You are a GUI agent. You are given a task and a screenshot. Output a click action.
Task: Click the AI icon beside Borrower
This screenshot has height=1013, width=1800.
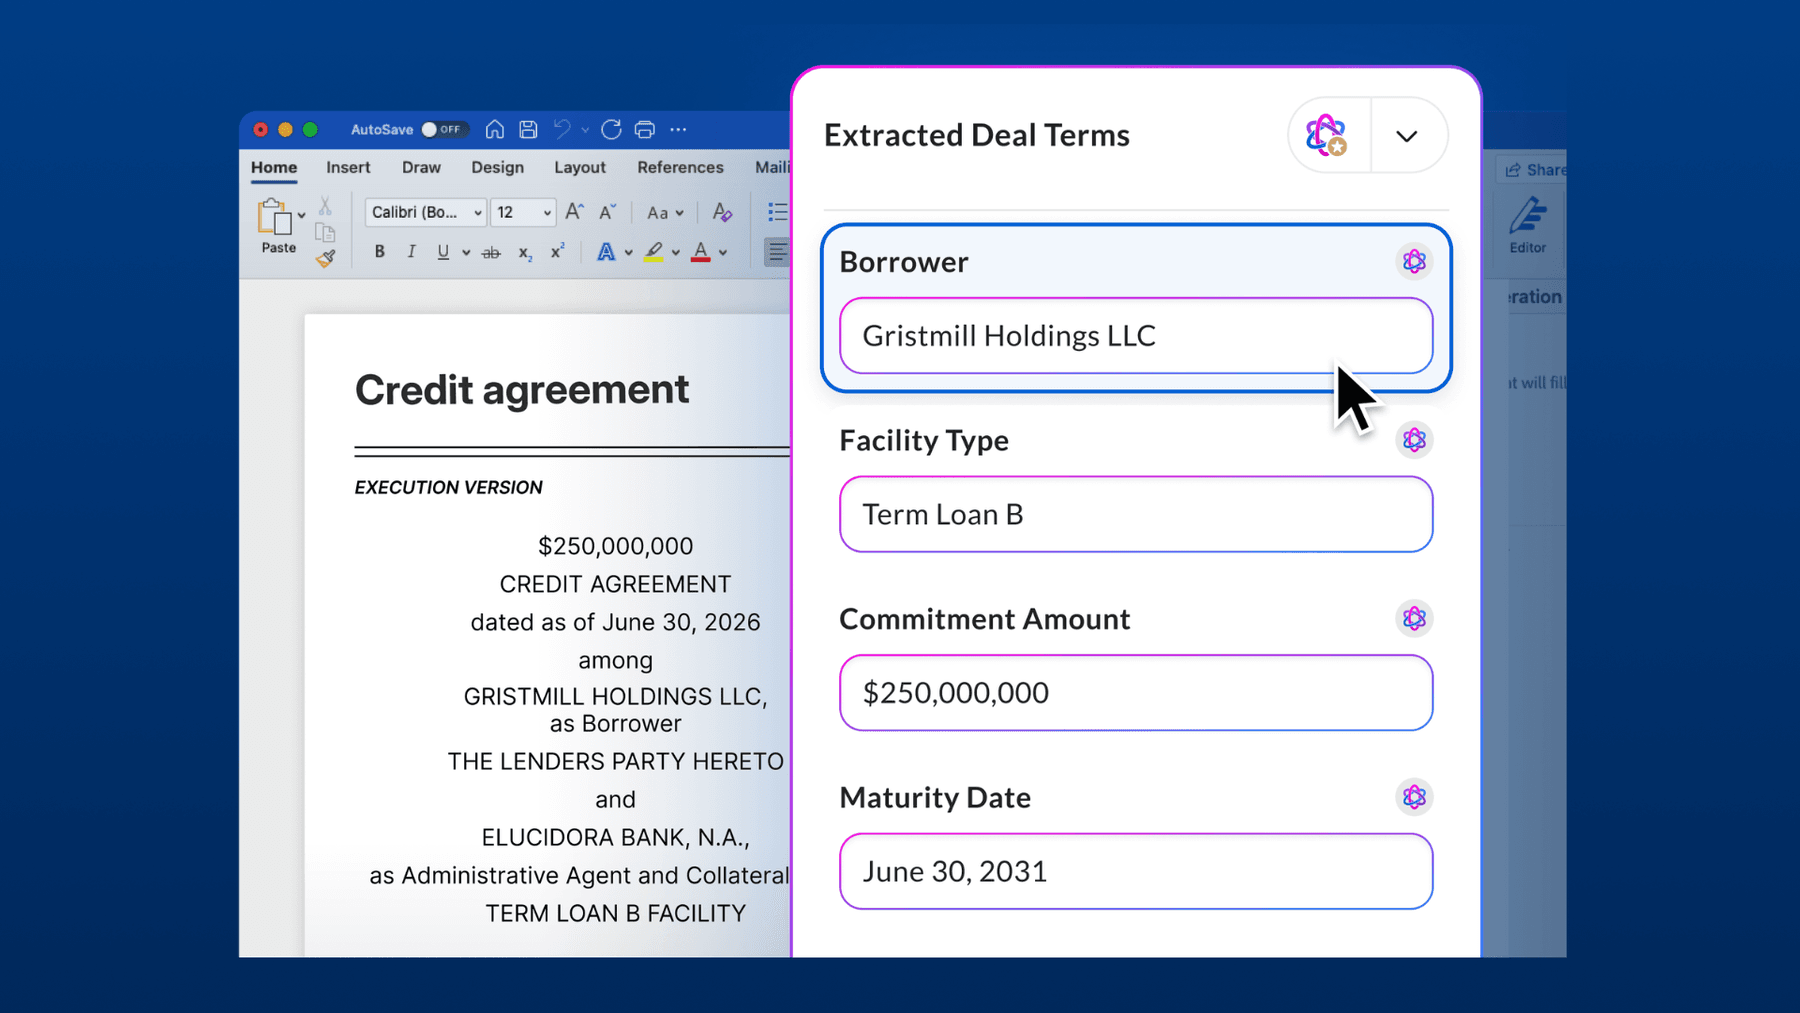pos(1414,261)
